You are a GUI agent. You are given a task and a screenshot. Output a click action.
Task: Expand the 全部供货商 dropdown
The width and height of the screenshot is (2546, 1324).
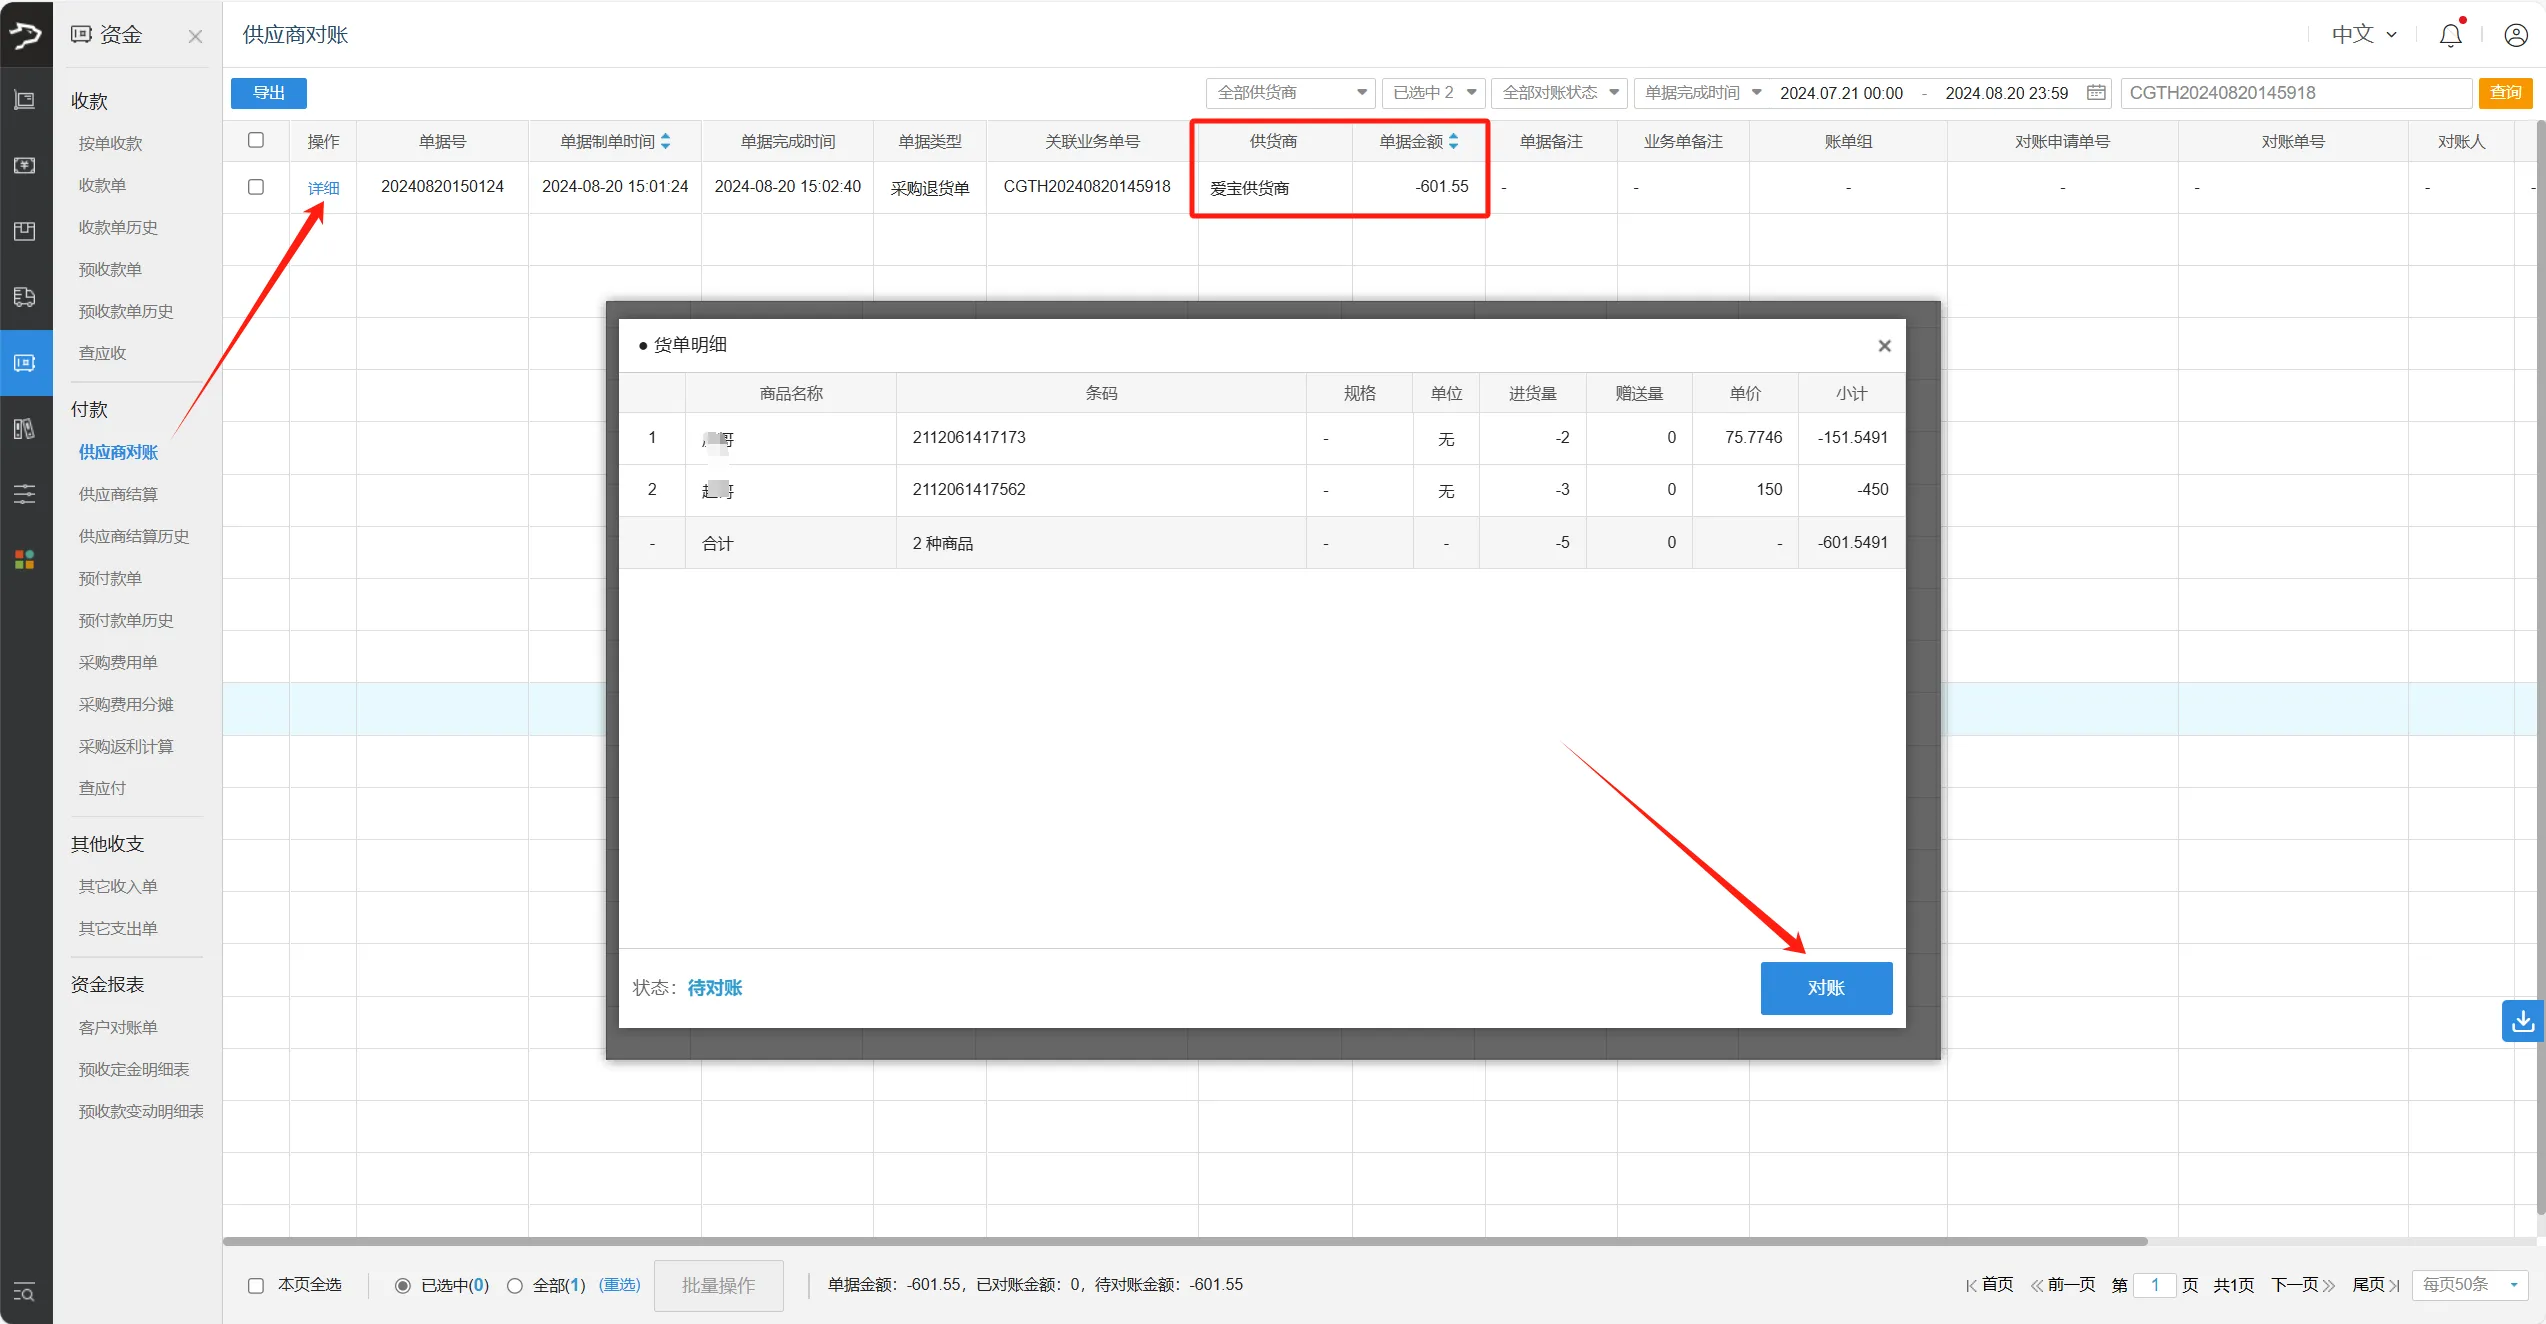pos(1290,93)
